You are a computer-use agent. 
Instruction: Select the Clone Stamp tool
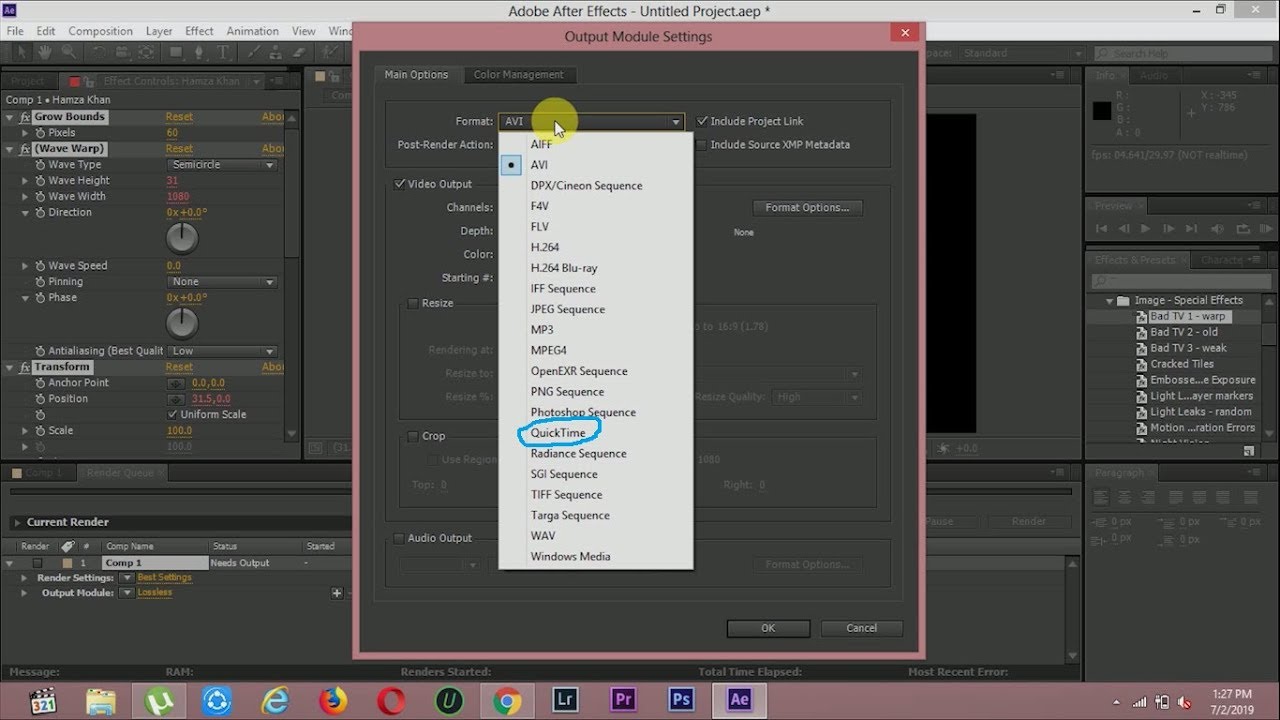point(275,52)
